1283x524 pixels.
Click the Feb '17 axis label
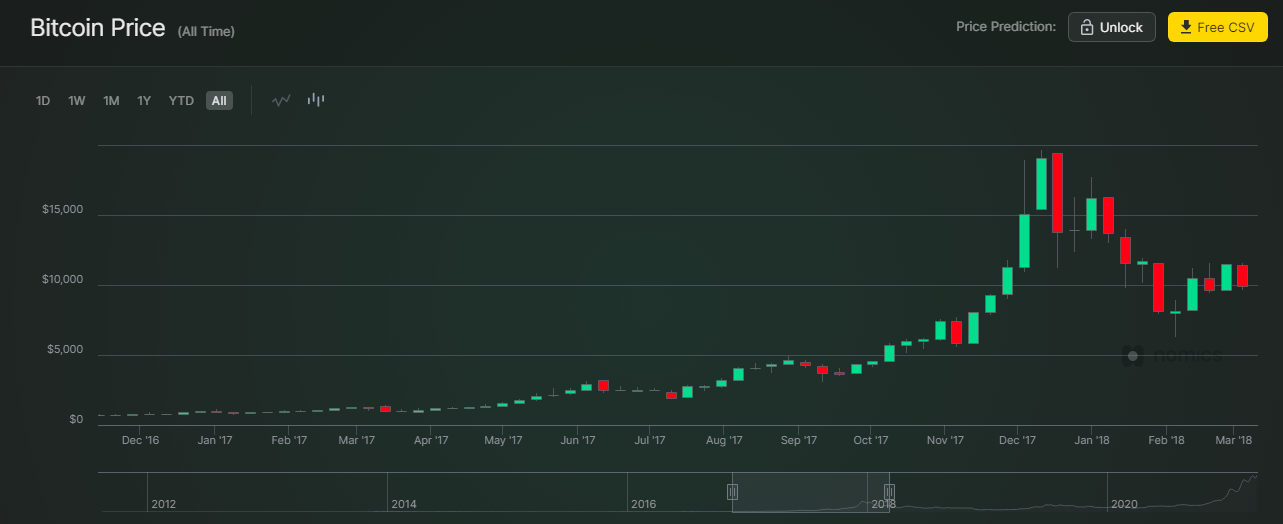[x=288, y=440]
